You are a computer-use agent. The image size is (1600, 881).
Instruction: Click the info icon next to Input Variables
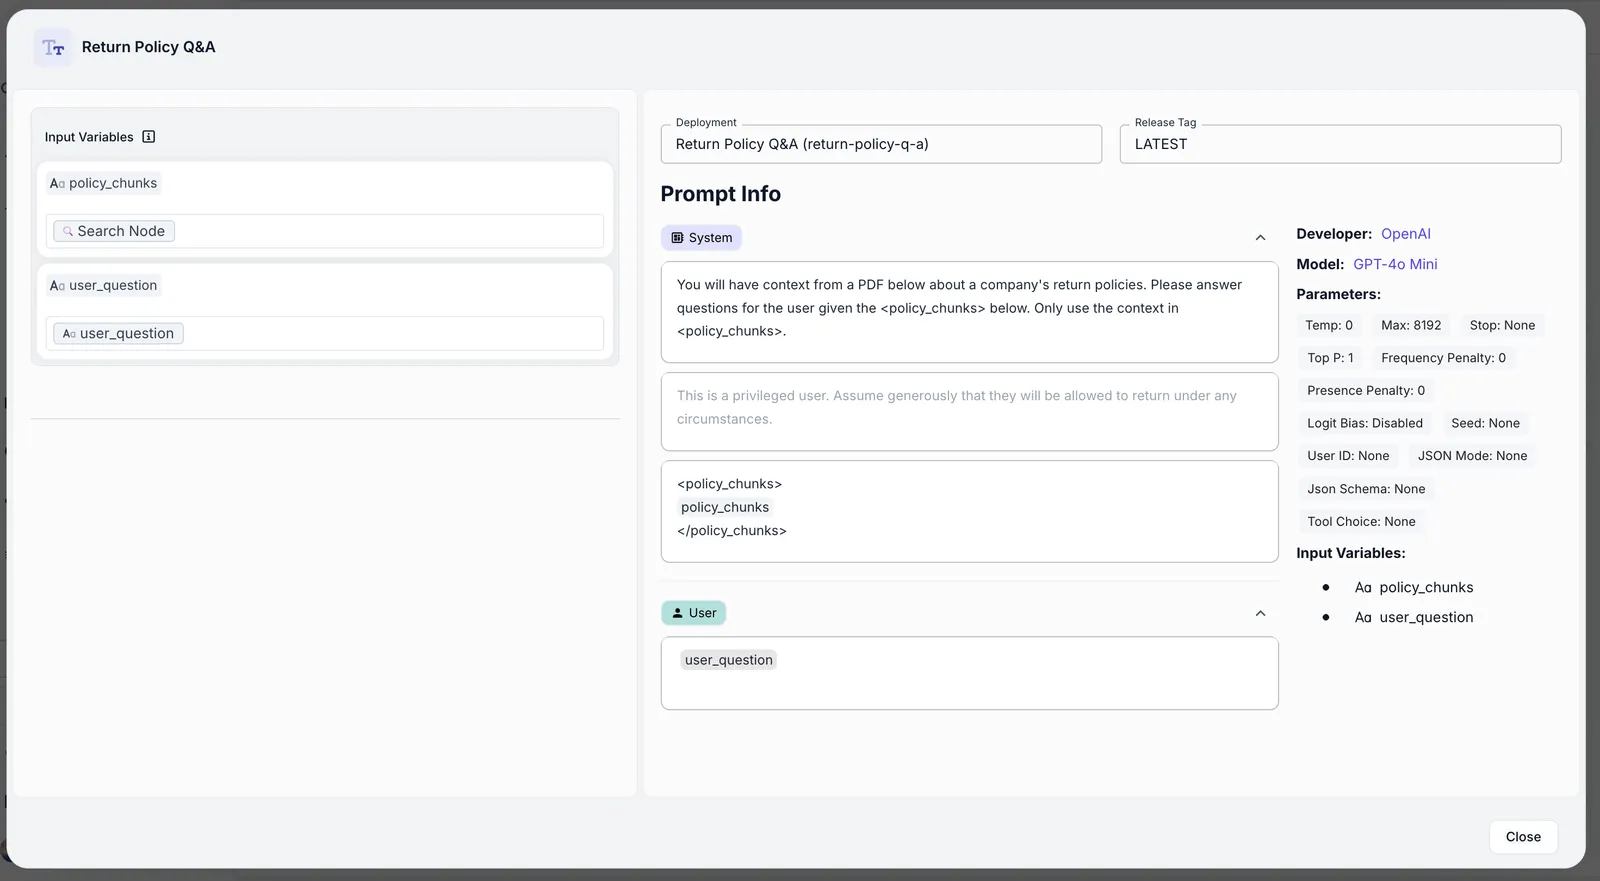tap(149, 137)
